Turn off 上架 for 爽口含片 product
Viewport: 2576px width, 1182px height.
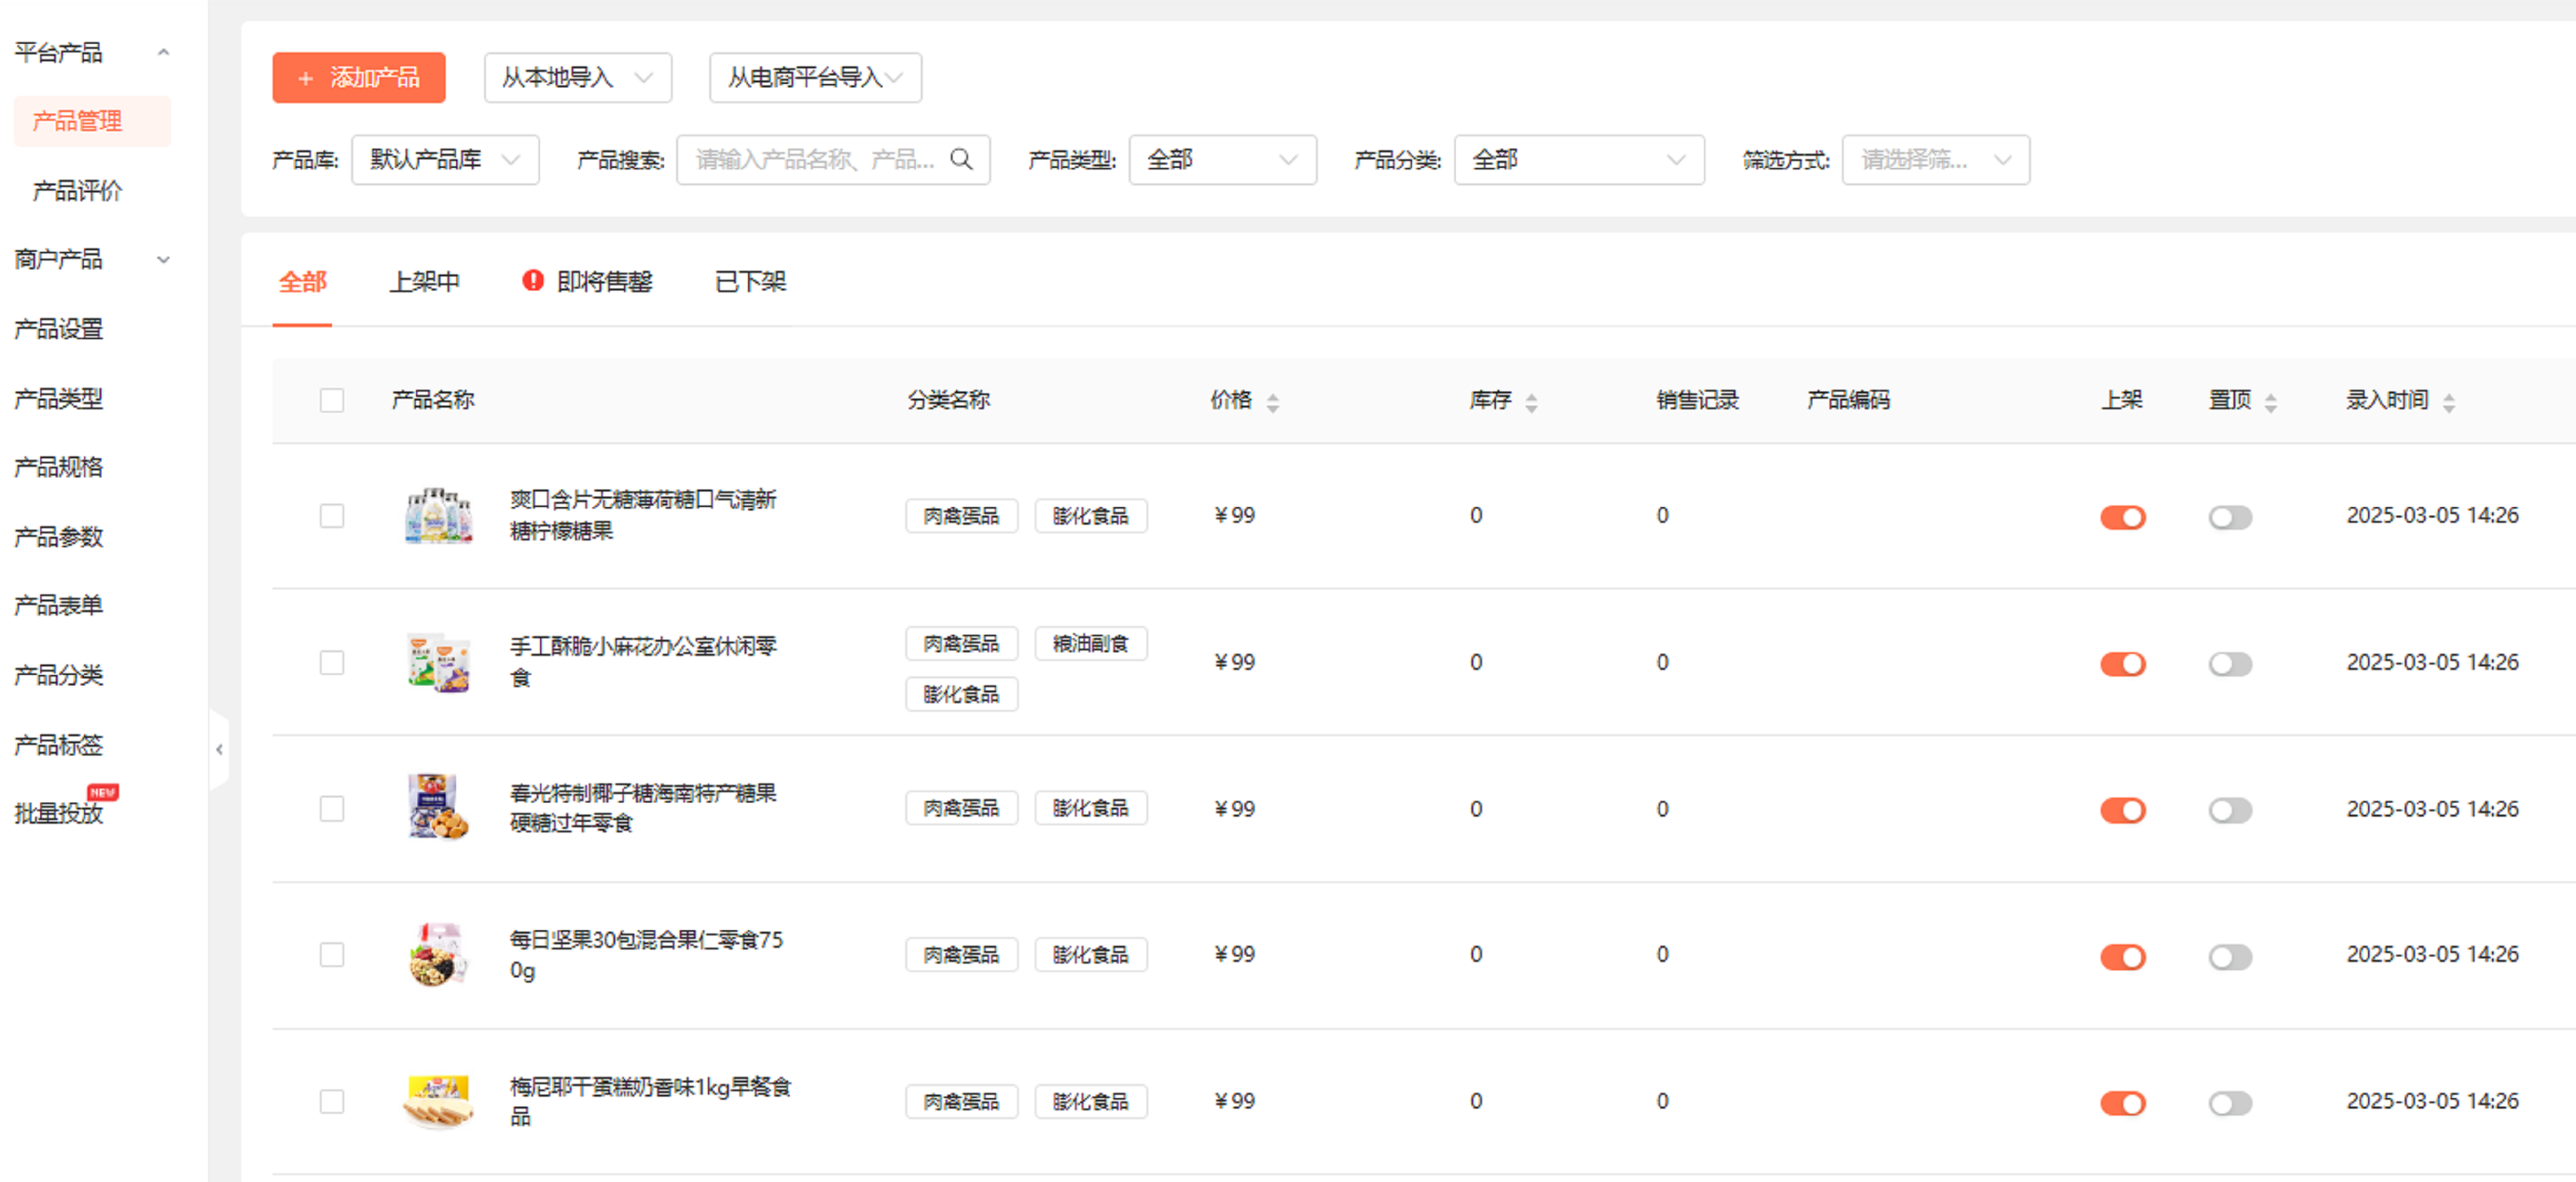click(2122, 517)
